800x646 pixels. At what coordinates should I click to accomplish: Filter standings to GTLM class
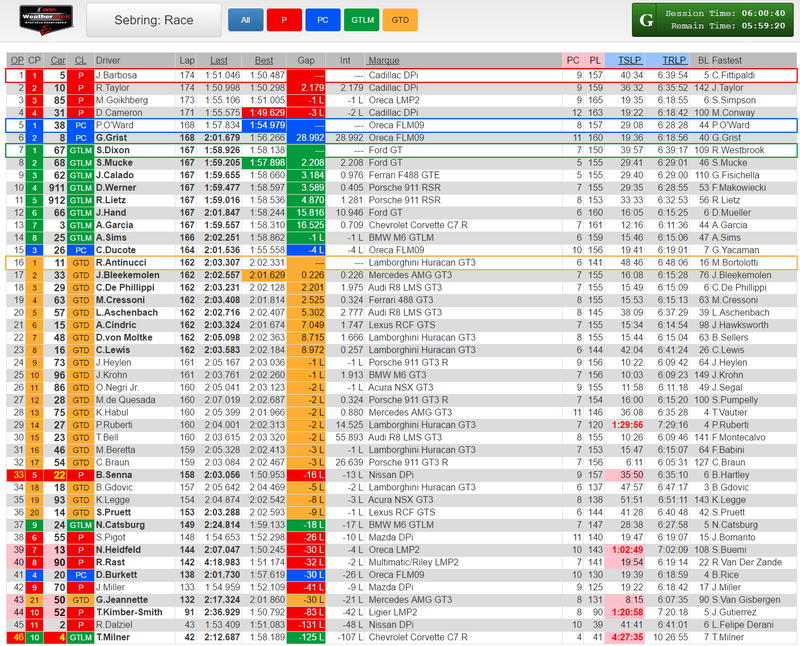click(362, 20)
